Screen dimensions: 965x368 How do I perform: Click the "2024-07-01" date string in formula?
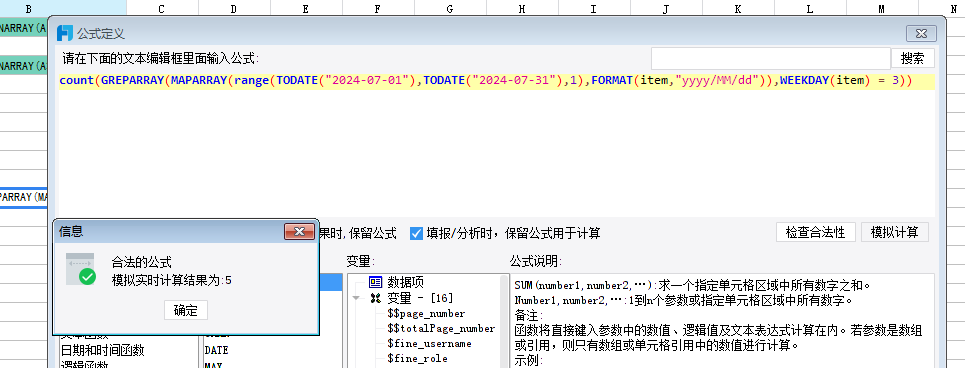[367, 81]
